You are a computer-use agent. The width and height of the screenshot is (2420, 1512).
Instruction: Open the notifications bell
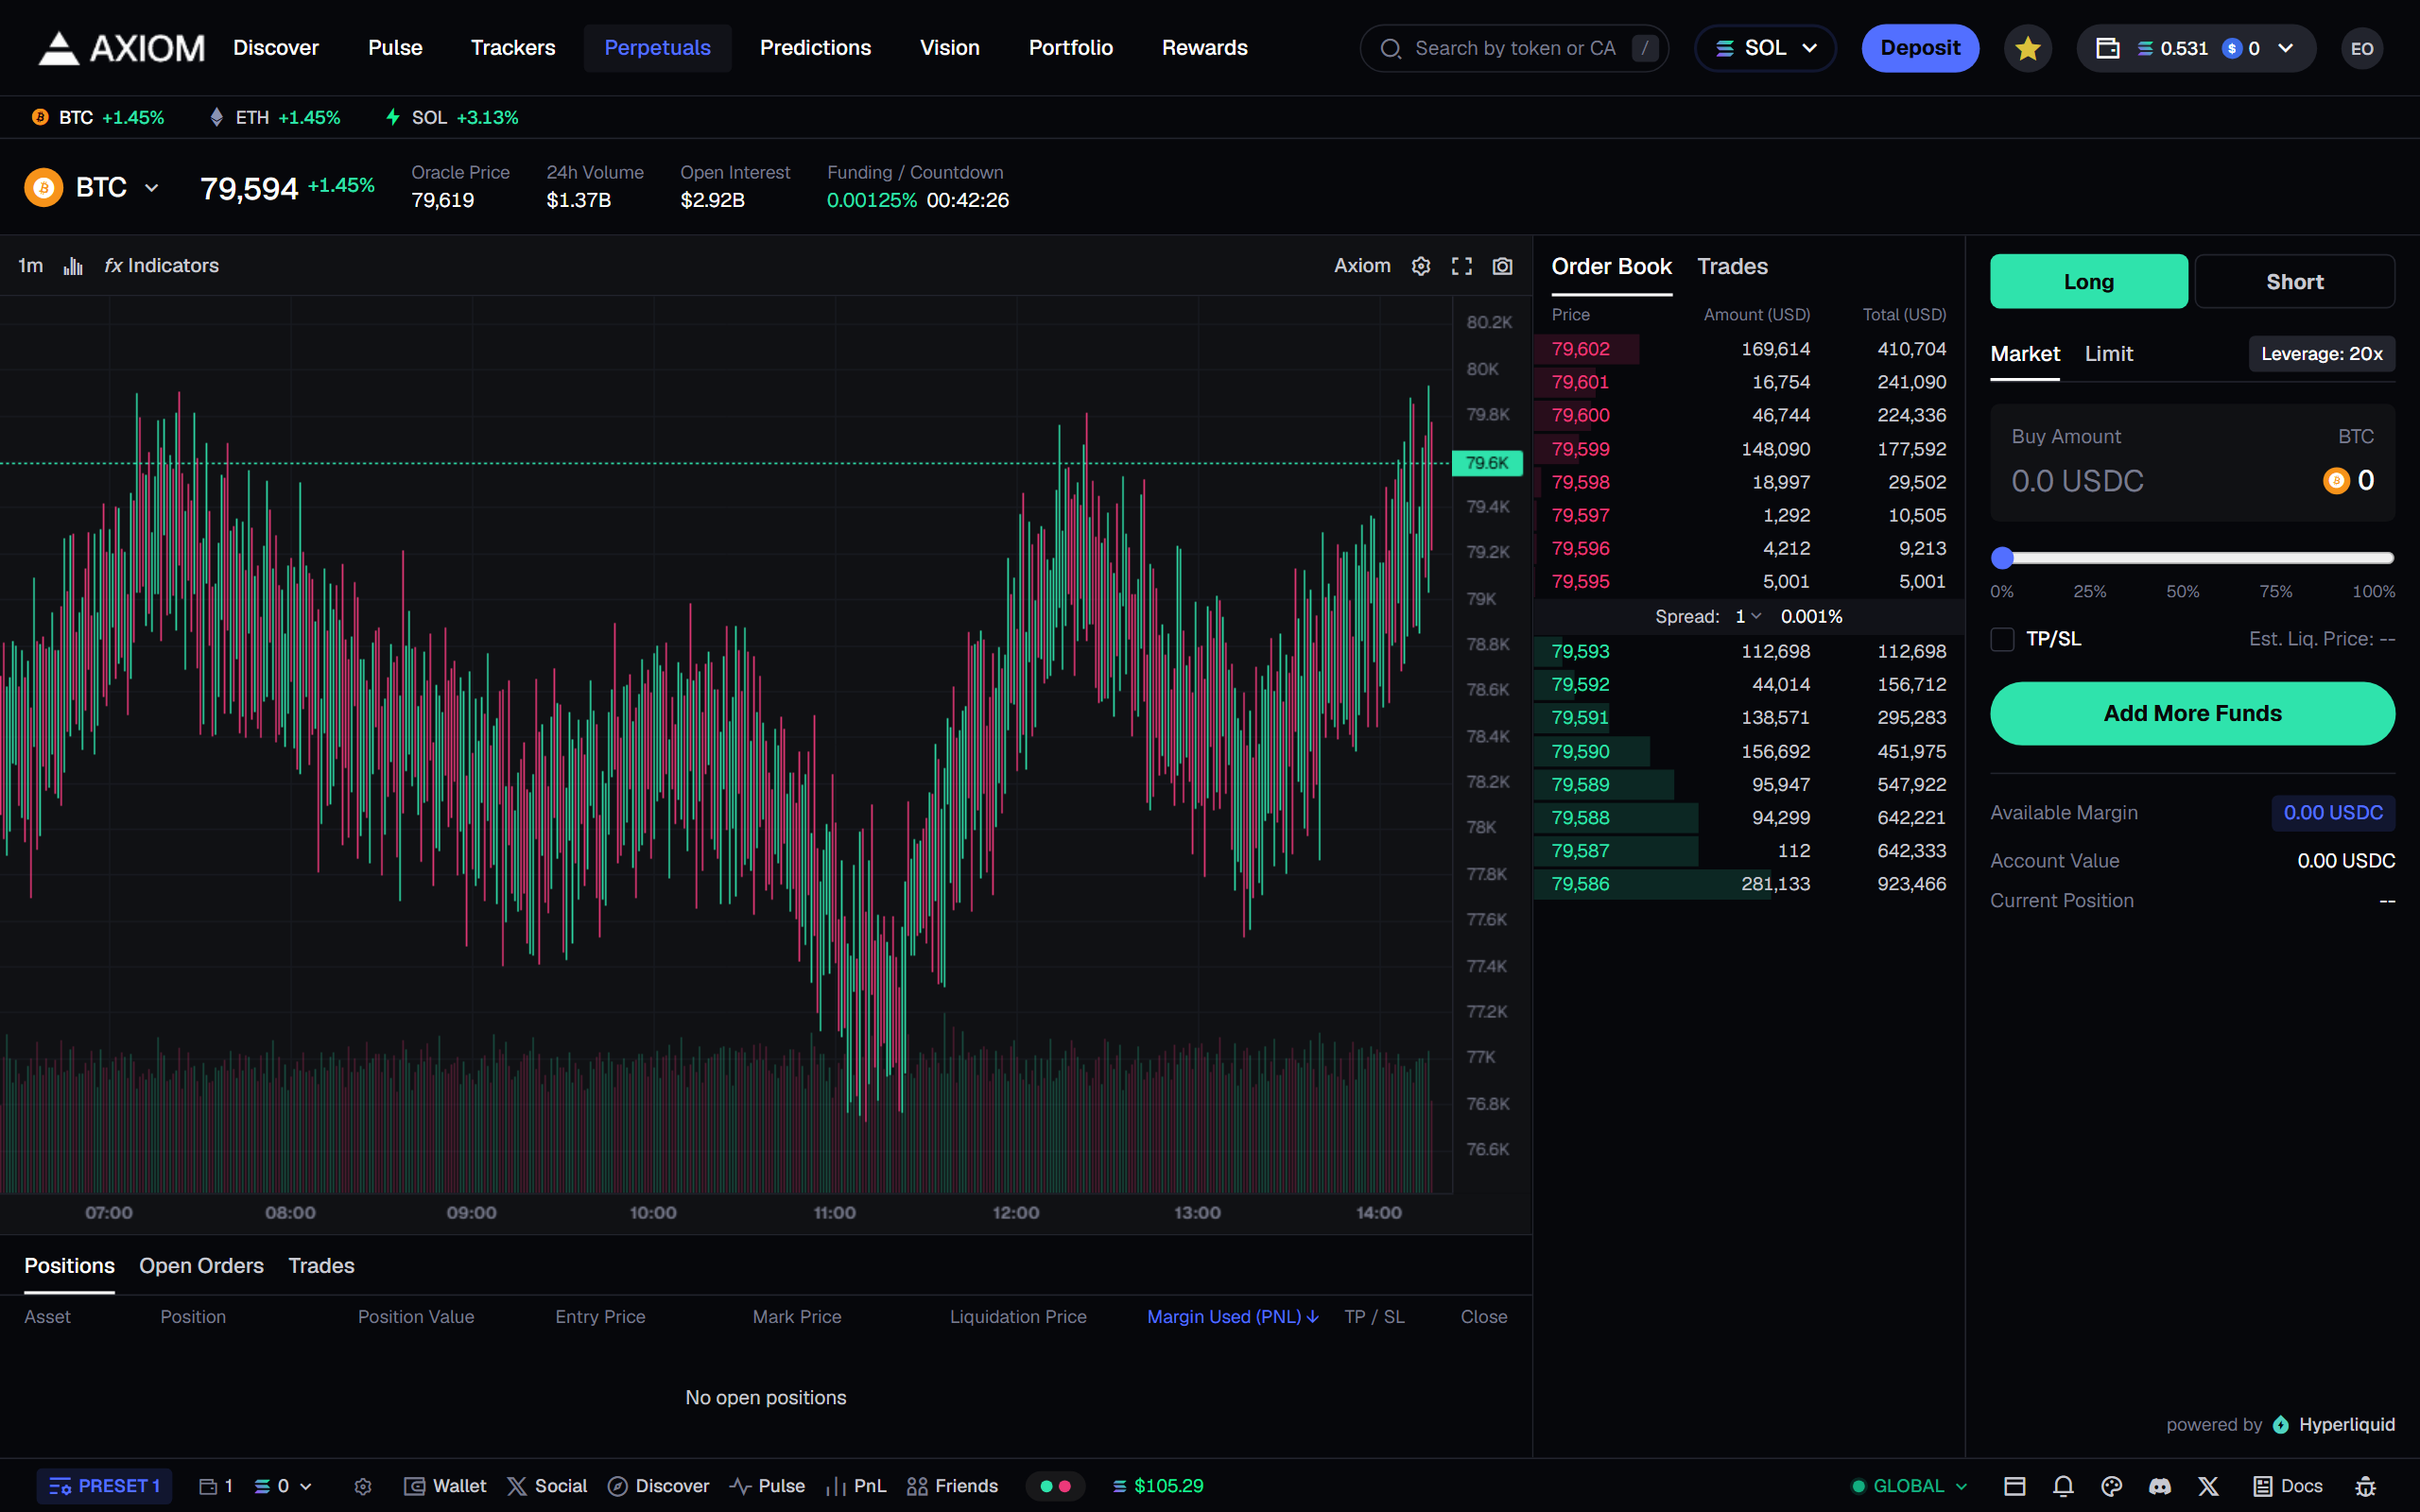point(2063,1486)
